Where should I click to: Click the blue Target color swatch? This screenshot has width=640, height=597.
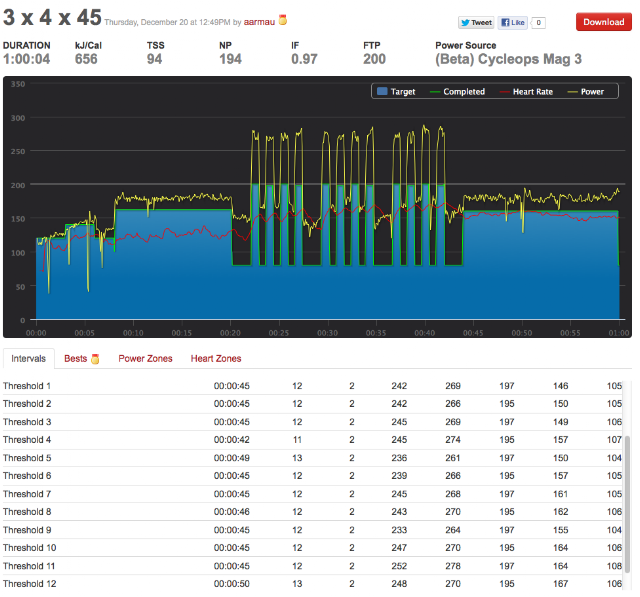pos(382,91)
